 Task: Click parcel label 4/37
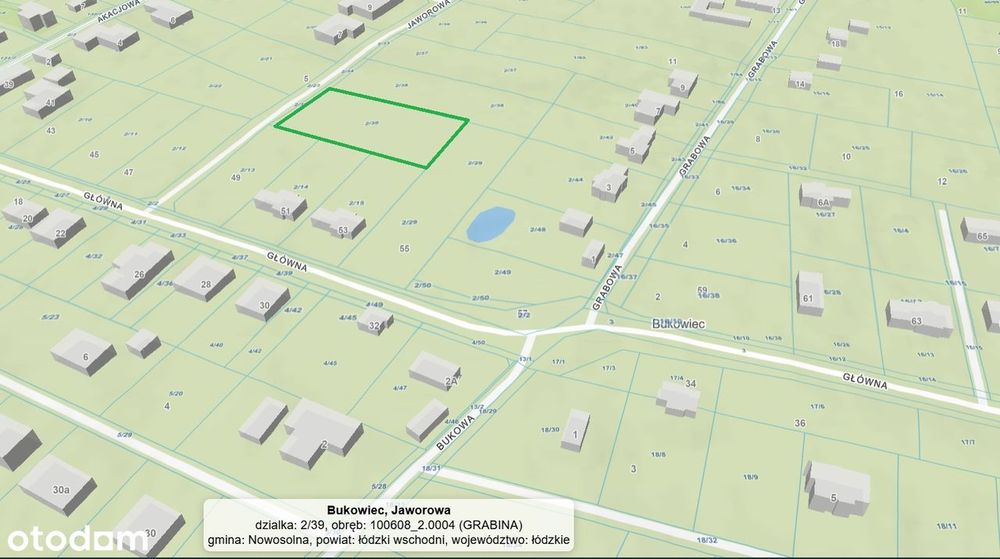pyautogui.click(x=239, y=257)
